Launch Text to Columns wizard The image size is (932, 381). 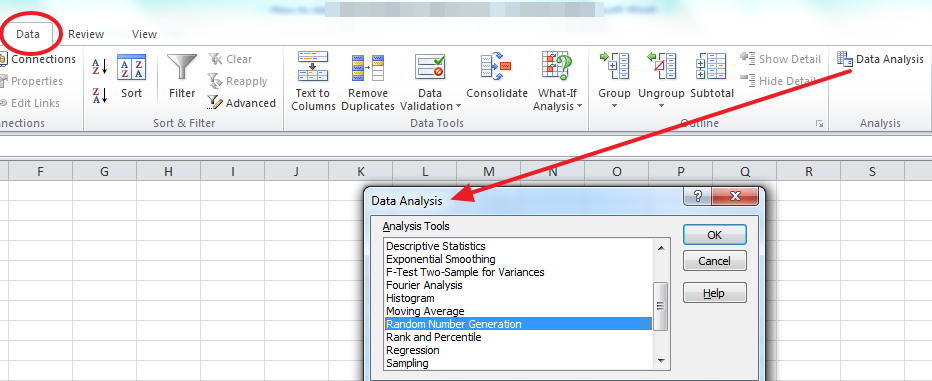click(313, 82)
